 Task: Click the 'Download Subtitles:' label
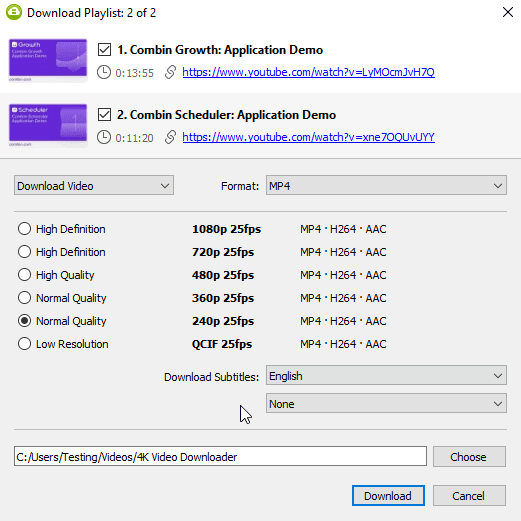coord(211,377)
